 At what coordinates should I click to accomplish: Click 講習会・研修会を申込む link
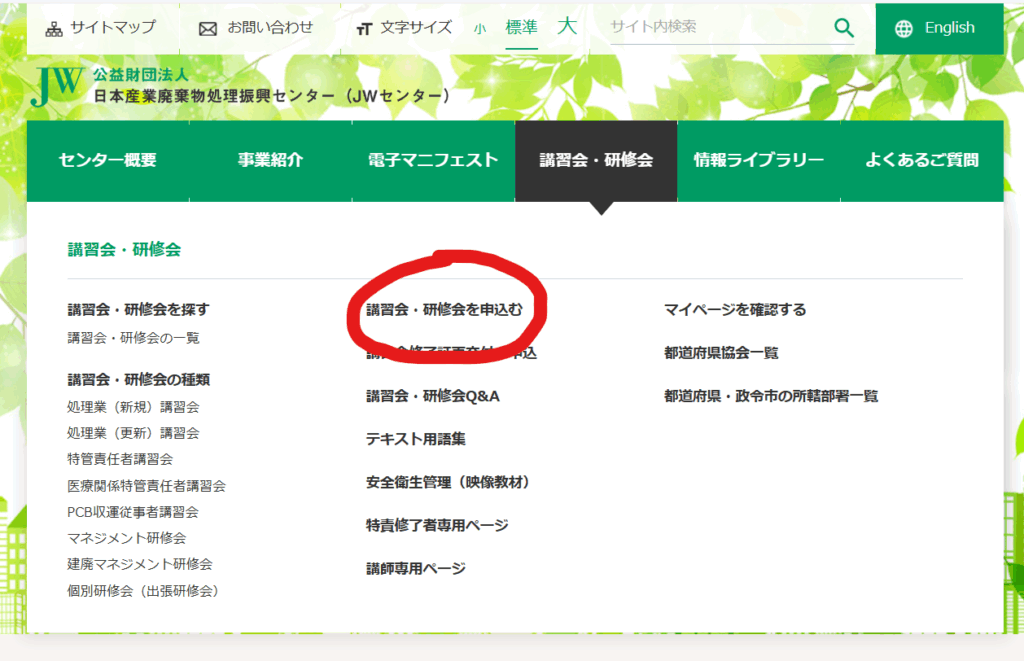click(444, 310)
